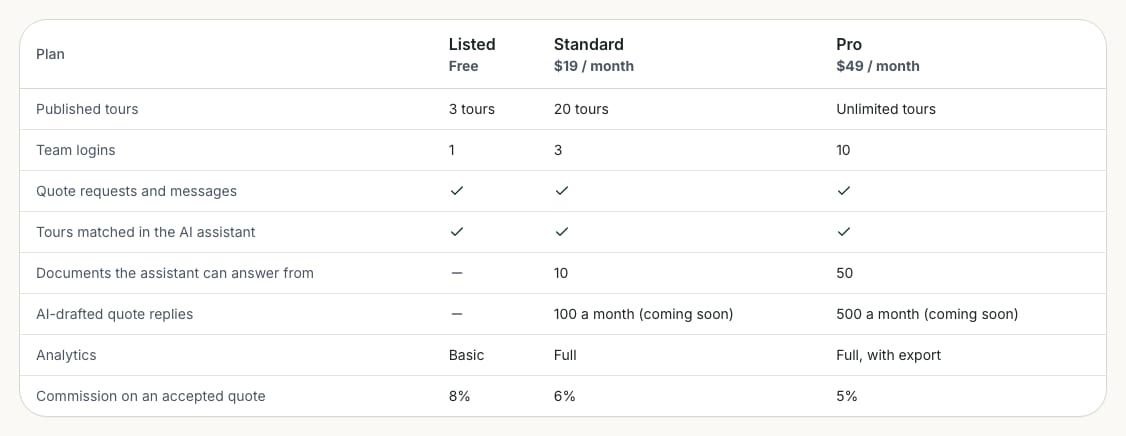Screen dimensions: 1126x436
Task: Click the Team logins row label
Action: pyautogui.click(x=75, y=150)
